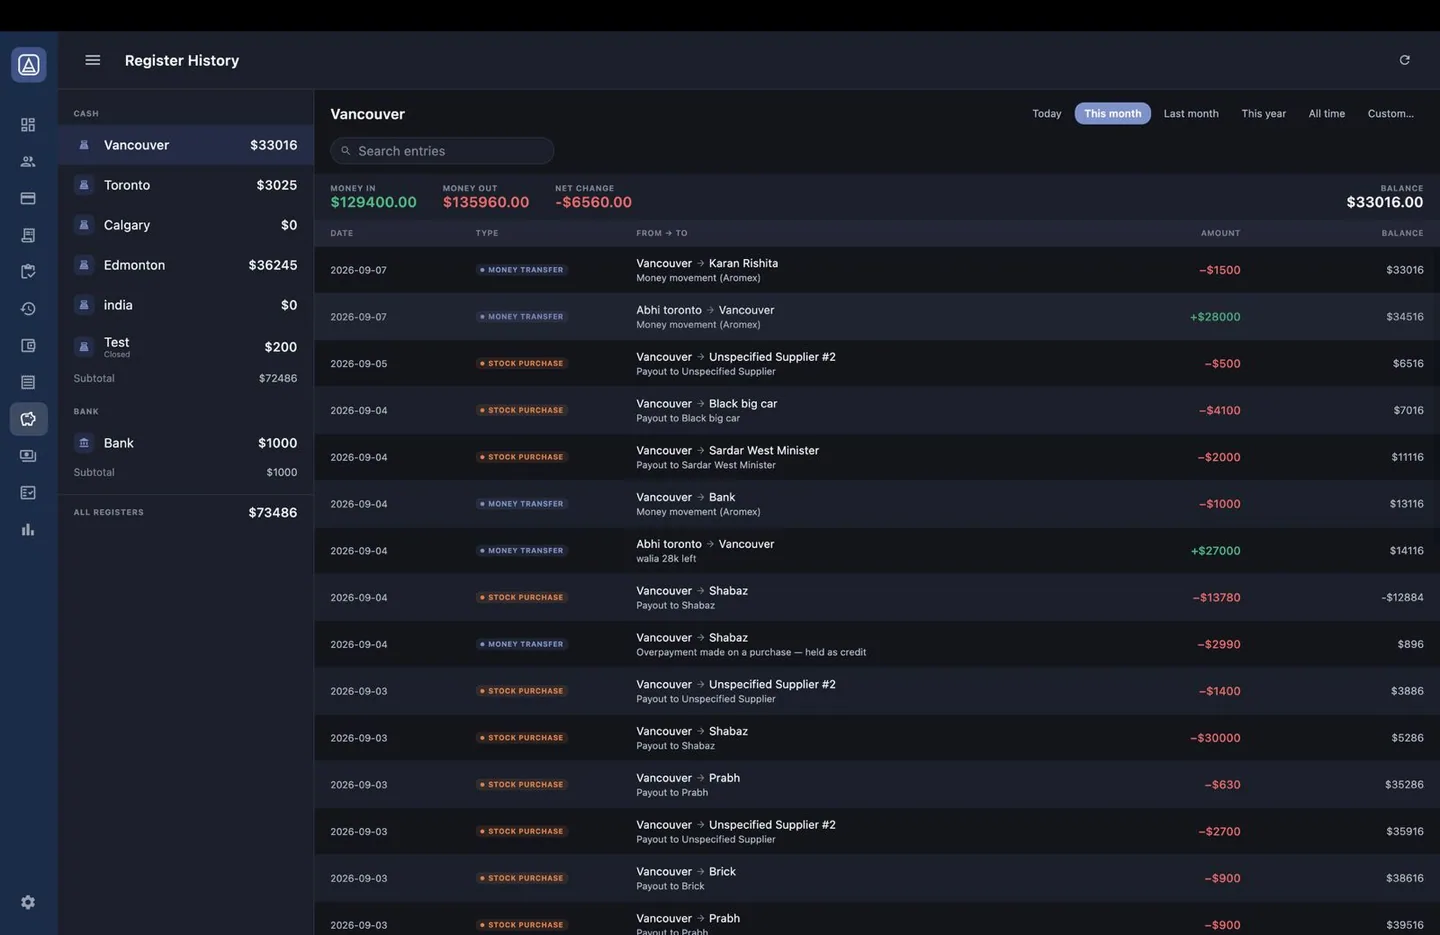Click the Aromex app logo

pos(28,65)
